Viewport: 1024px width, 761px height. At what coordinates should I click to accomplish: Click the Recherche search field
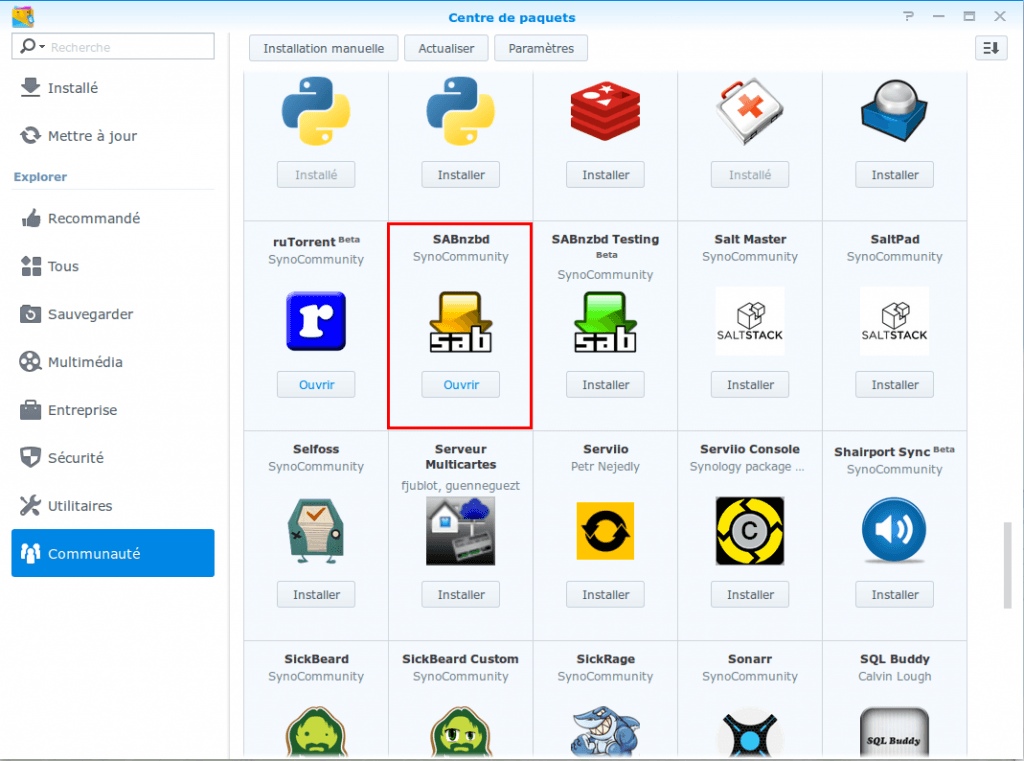(113, 46)
